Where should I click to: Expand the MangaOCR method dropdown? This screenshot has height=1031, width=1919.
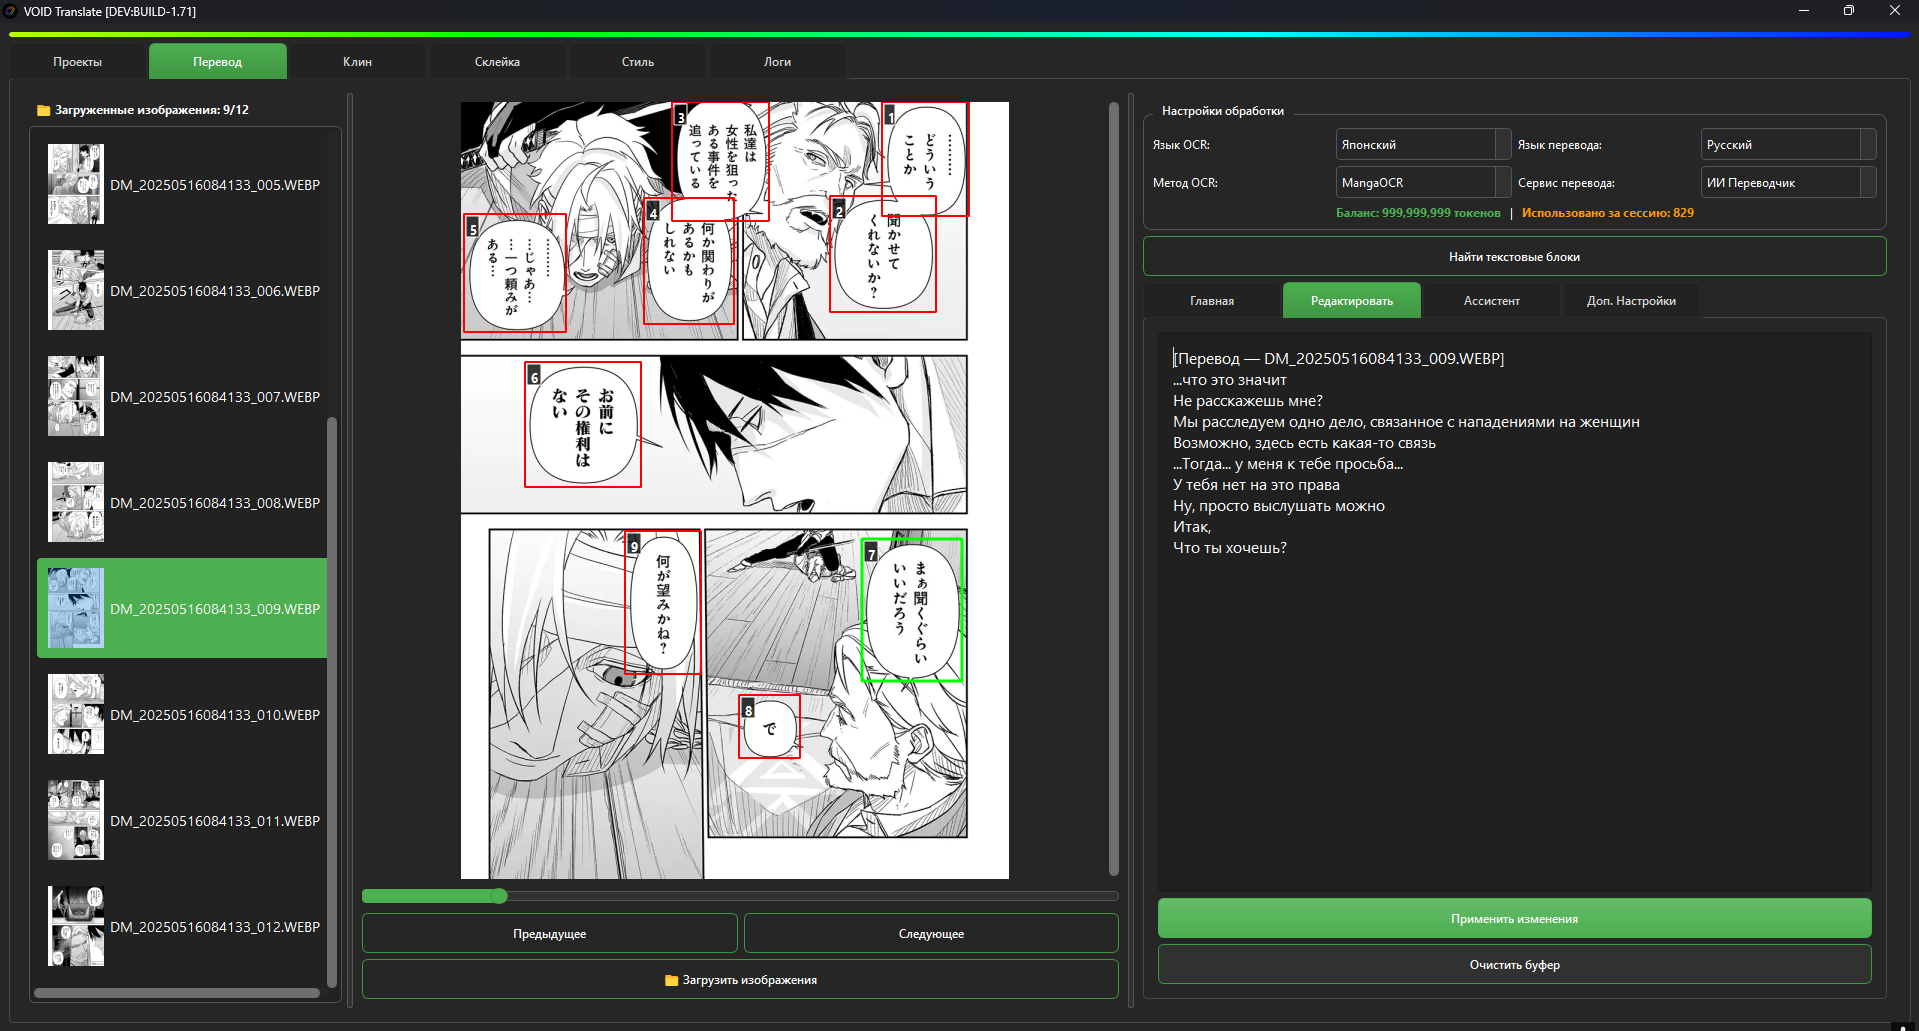click(1422, 183)
